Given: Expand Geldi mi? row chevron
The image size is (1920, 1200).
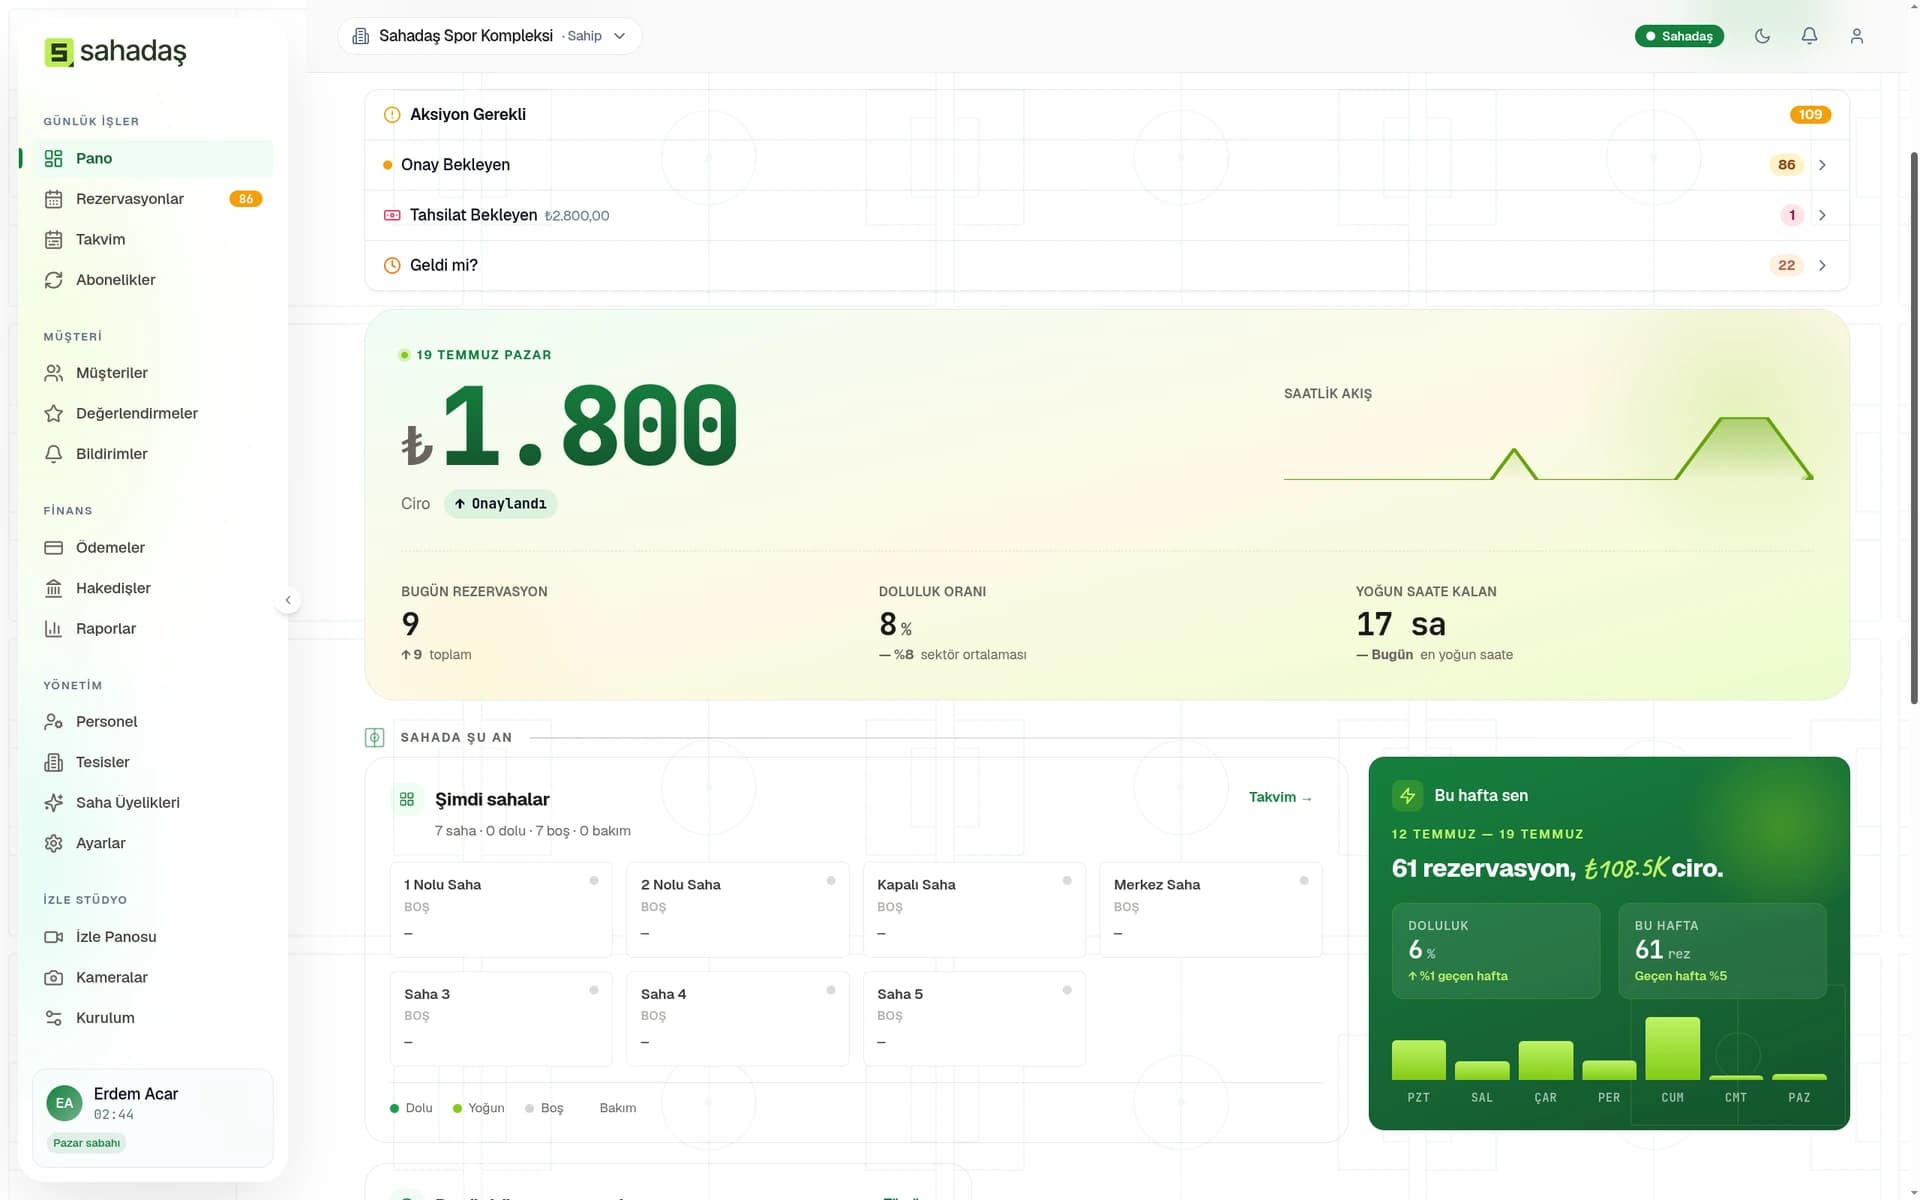Looking at the screenshot, I should pos(1822,265).
